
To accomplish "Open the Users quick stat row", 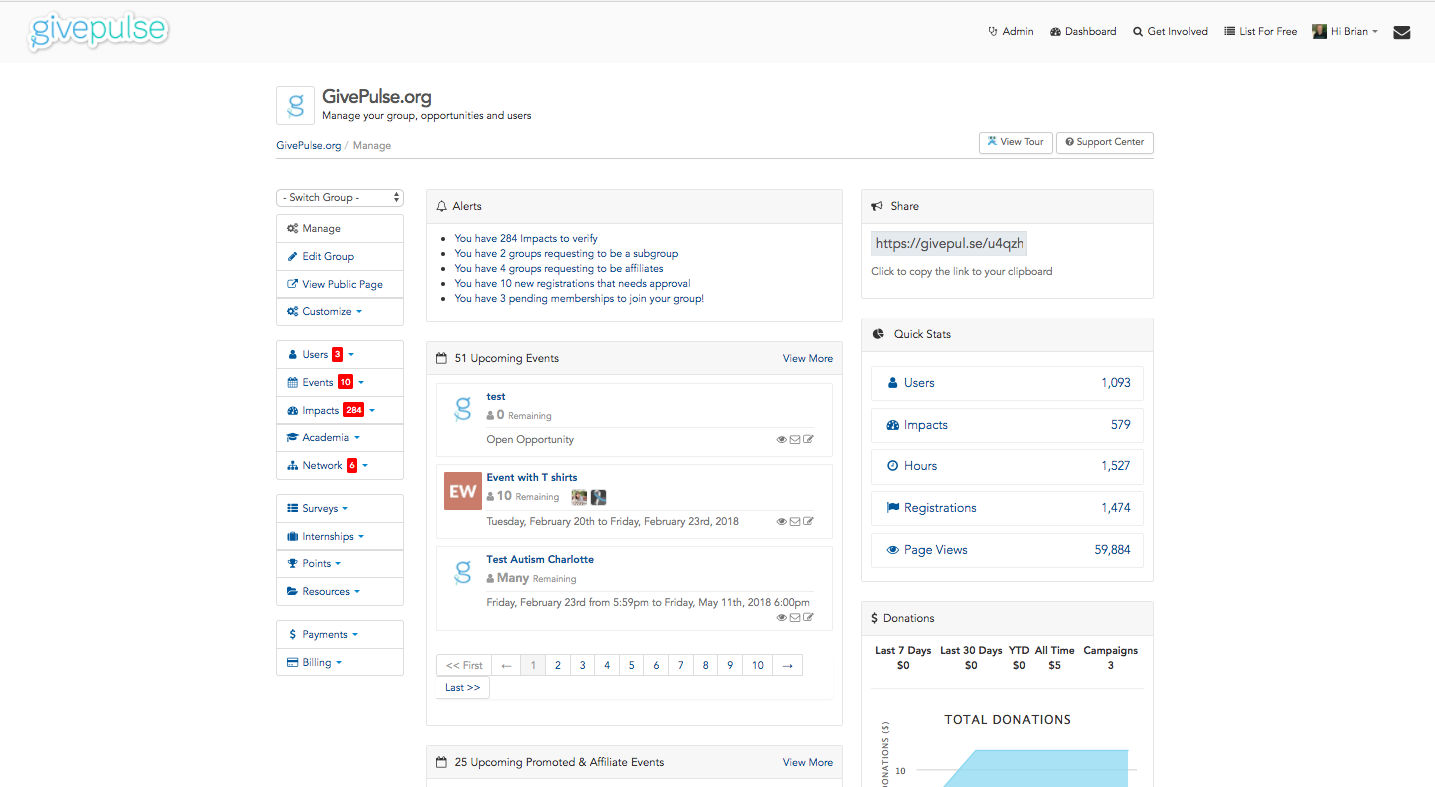I will tap(1007, 383).
